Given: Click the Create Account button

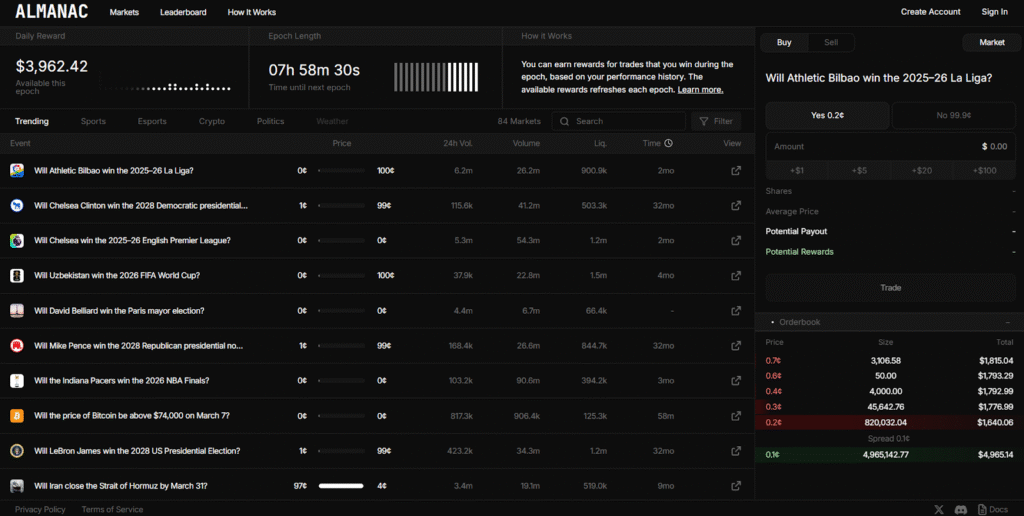Looking at the screenshot, I should pos(930,12).
